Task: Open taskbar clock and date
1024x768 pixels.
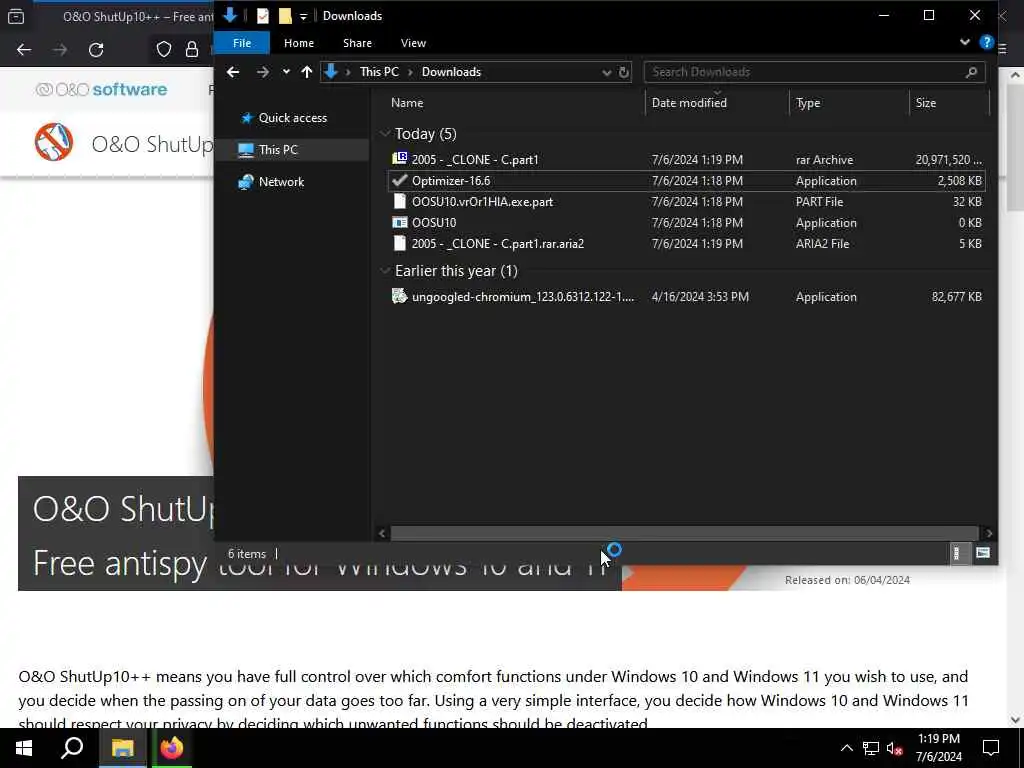Action: (x=938, y=748)
